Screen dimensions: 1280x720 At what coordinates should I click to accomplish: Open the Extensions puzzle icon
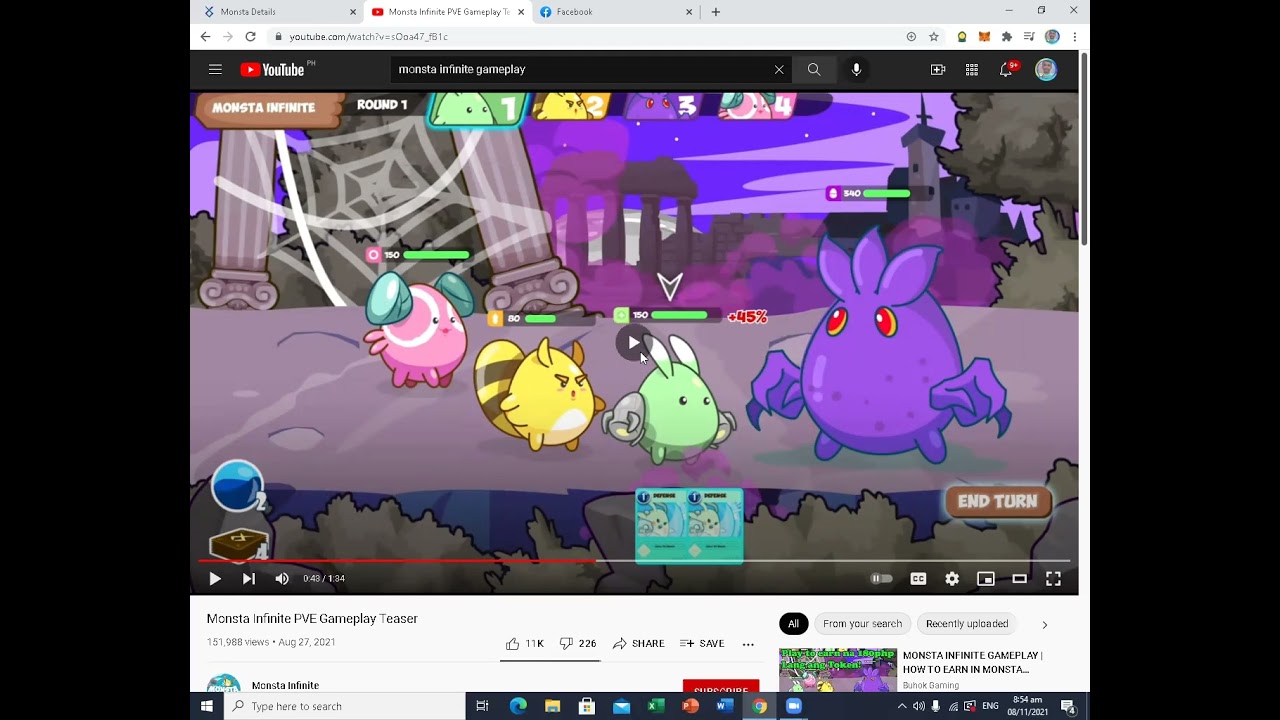[1007, 37]
